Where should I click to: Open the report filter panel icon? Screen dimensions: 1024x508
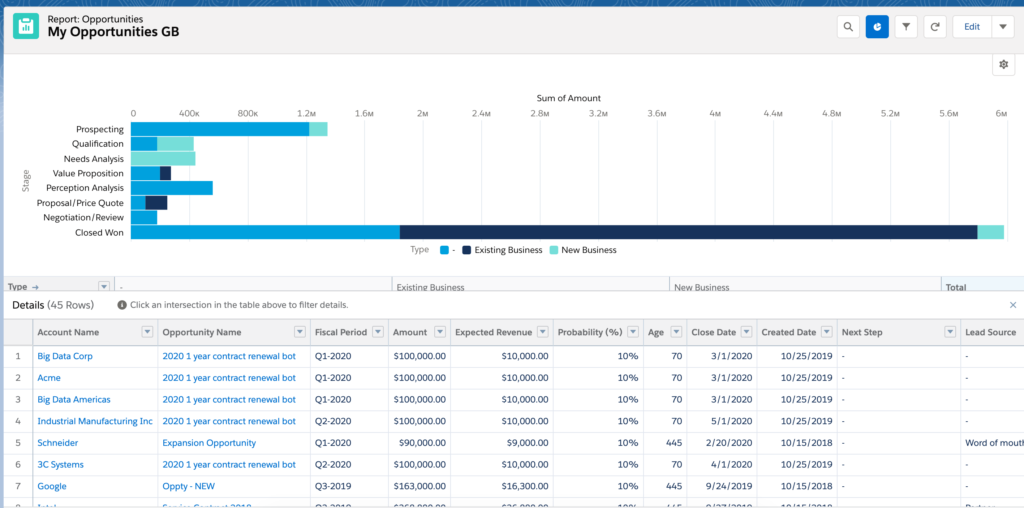tap(906, 27)
